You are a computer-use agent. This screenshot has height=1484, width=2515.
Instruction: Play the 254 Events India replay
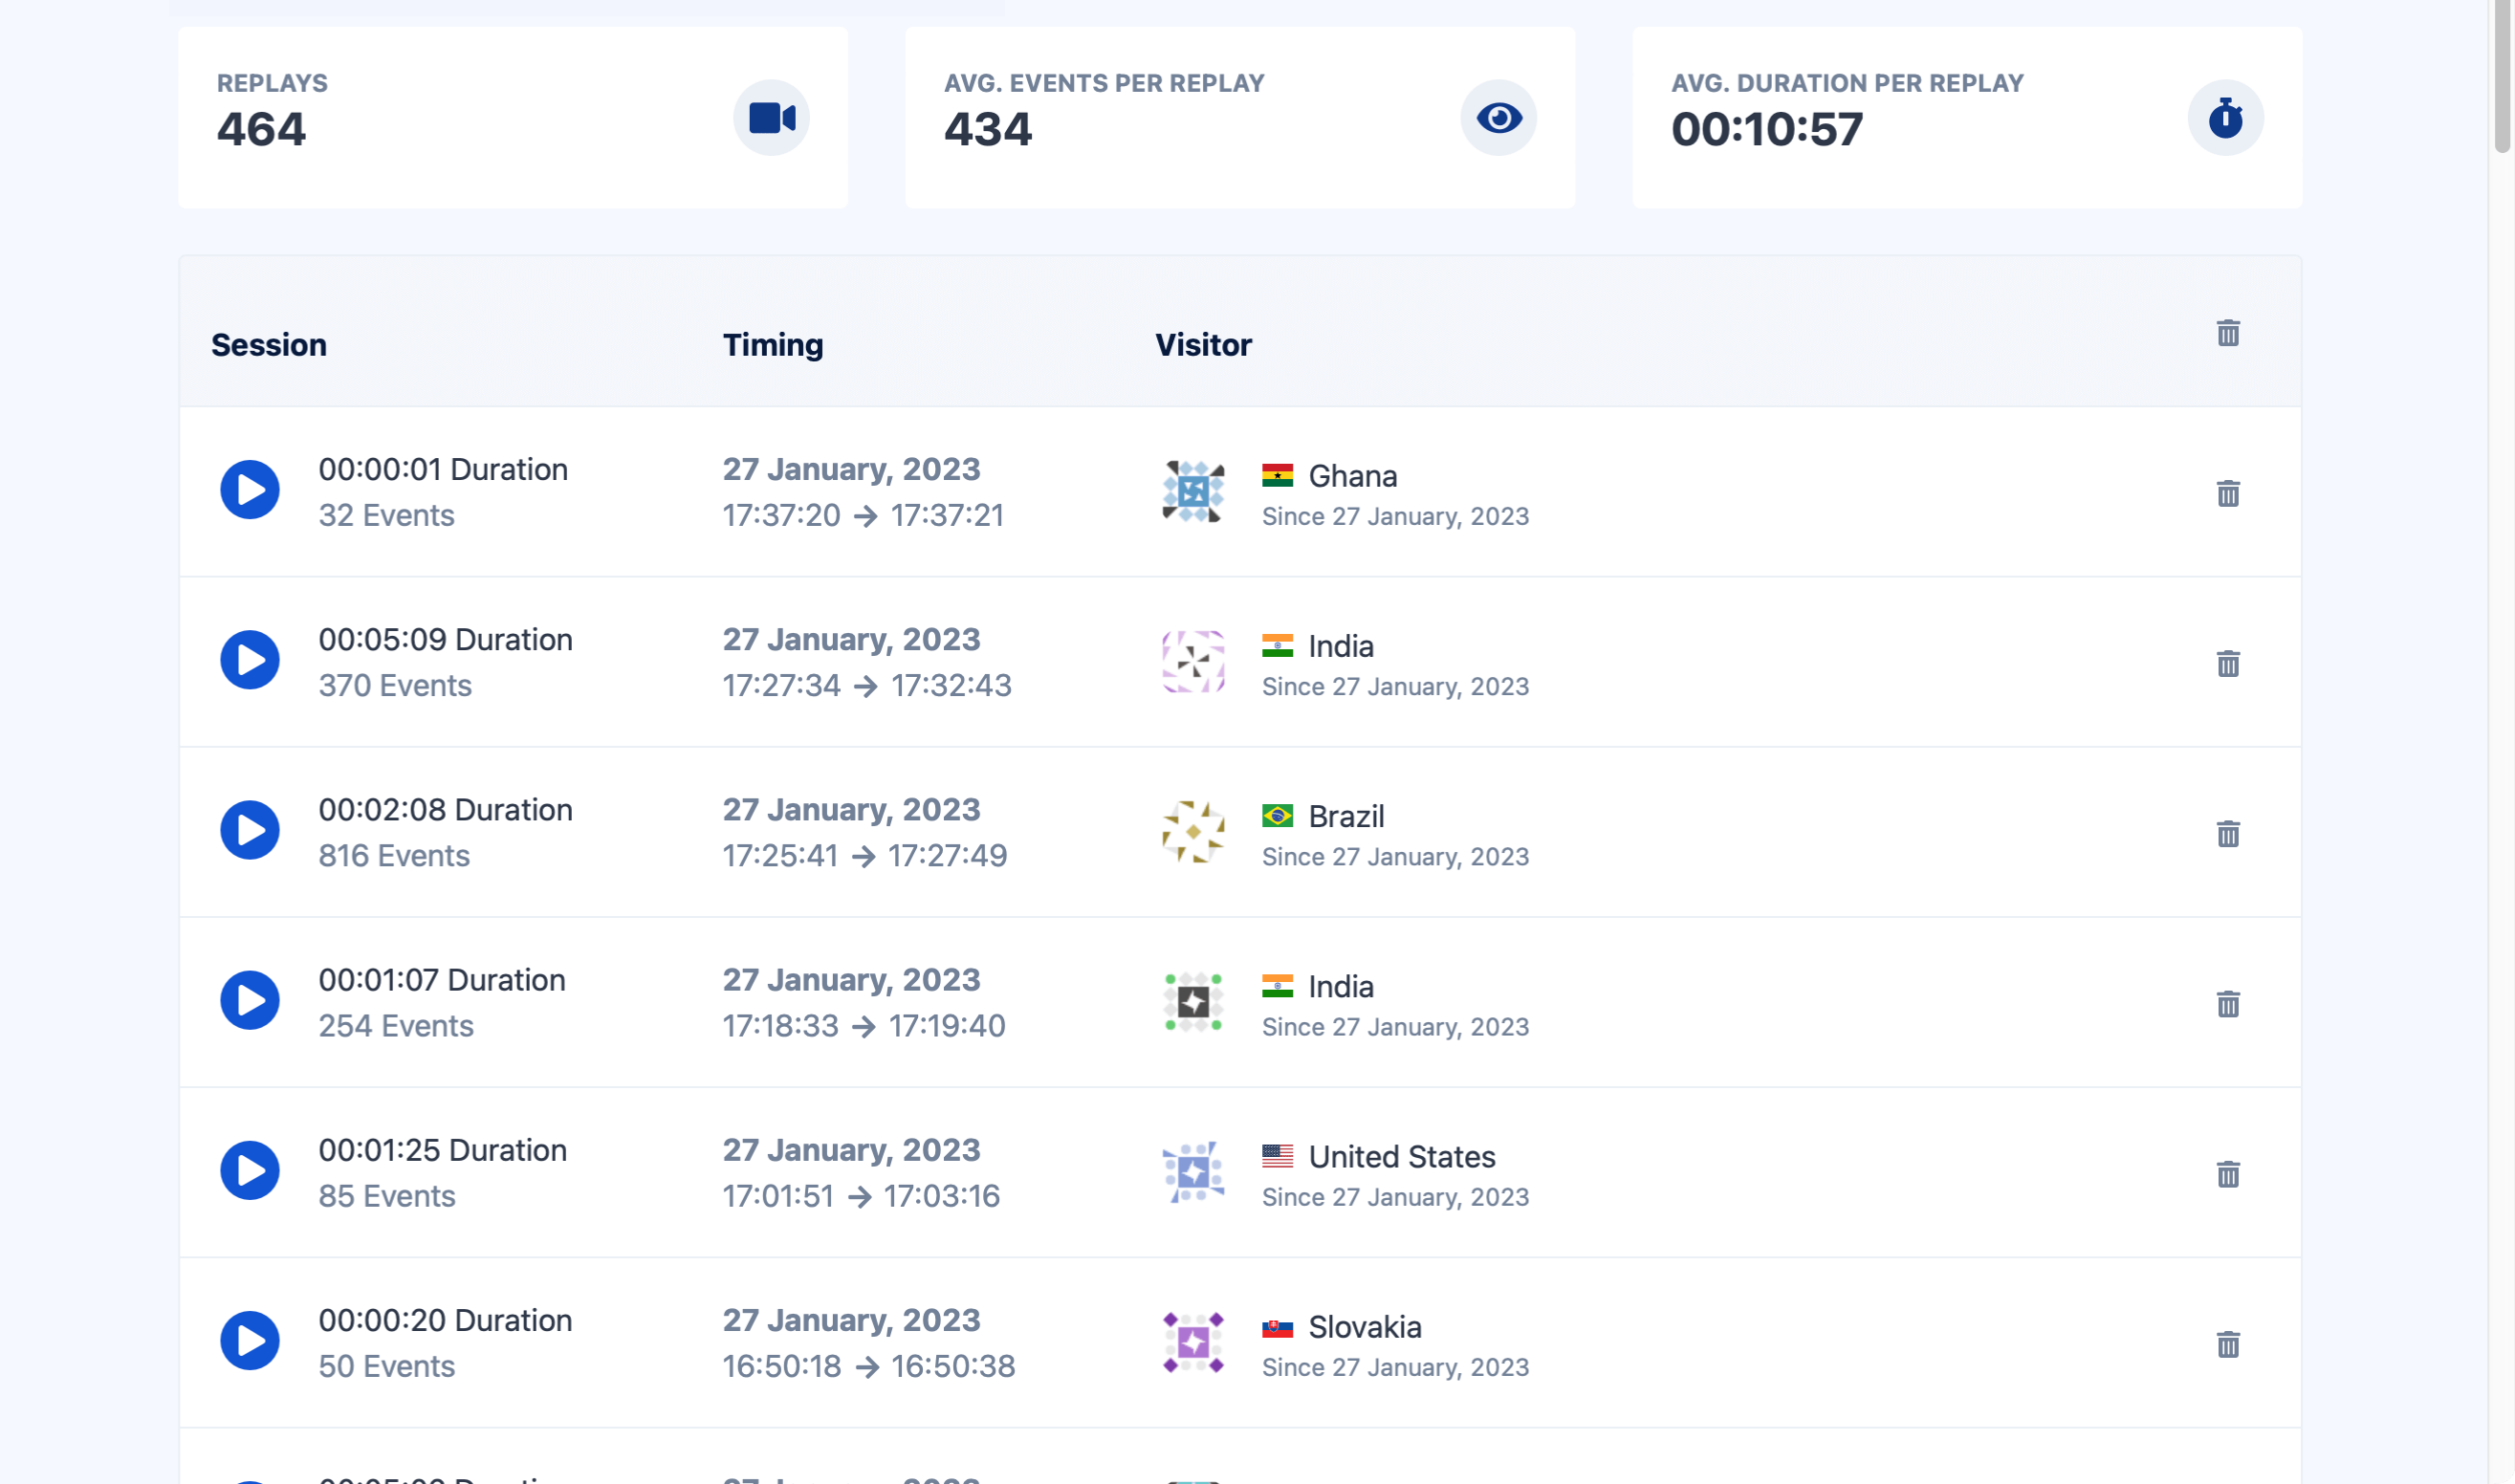tap(250, 1000)
